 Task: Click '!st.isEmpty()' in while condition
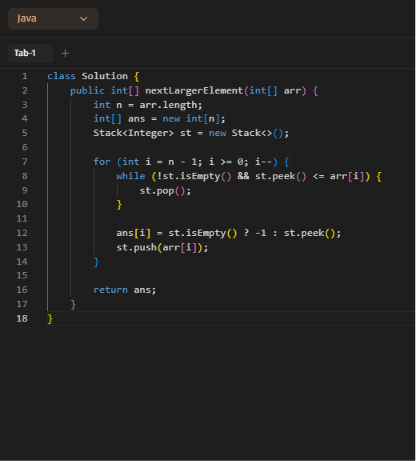pos(194,176)
